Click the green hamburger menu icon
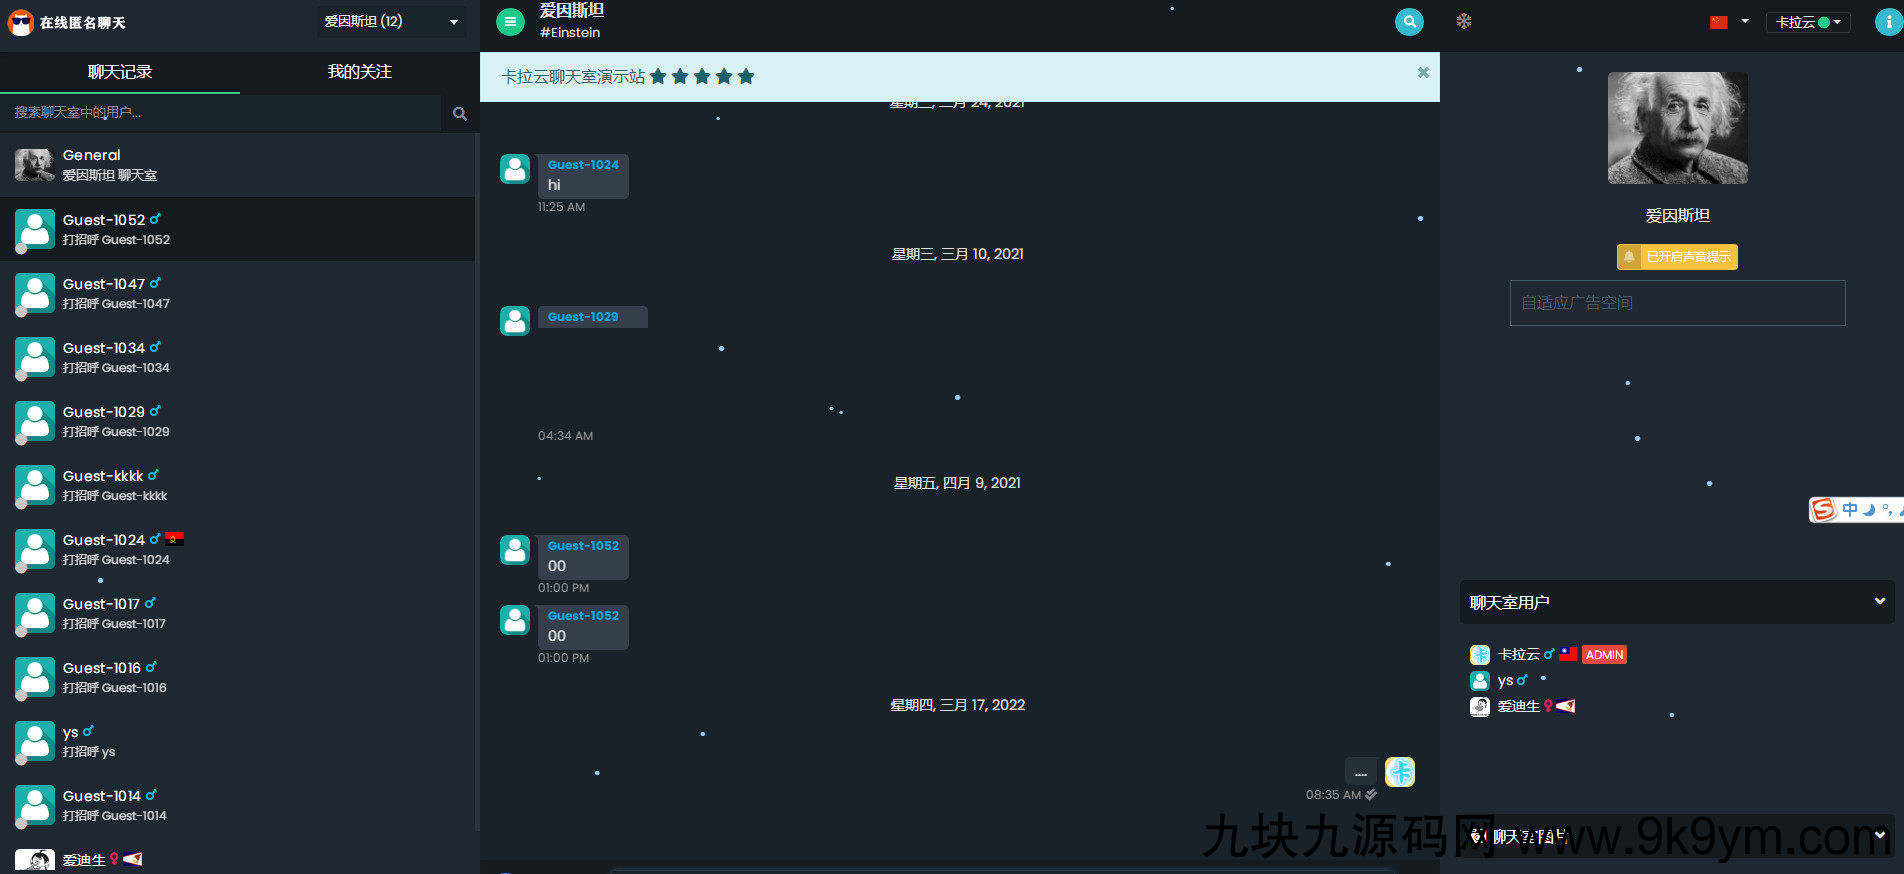The image size is (1904, 874). 510,21
